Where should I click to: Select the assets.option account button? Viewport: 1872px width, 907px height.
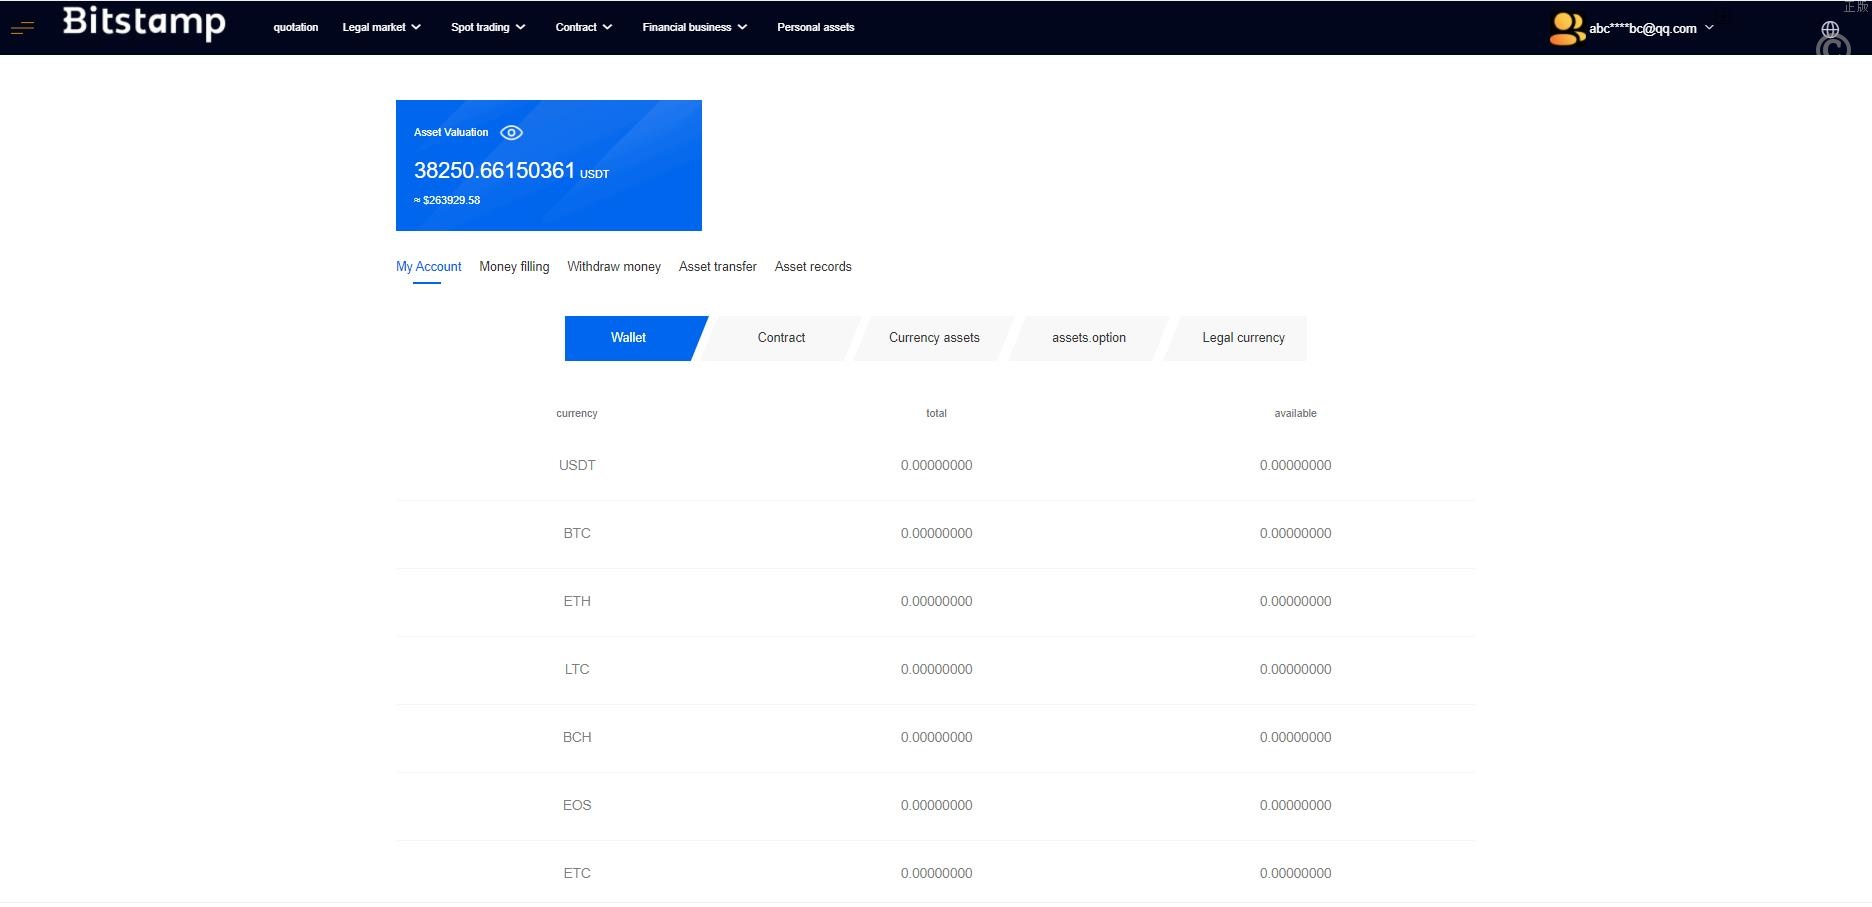tap(1088, 338)
